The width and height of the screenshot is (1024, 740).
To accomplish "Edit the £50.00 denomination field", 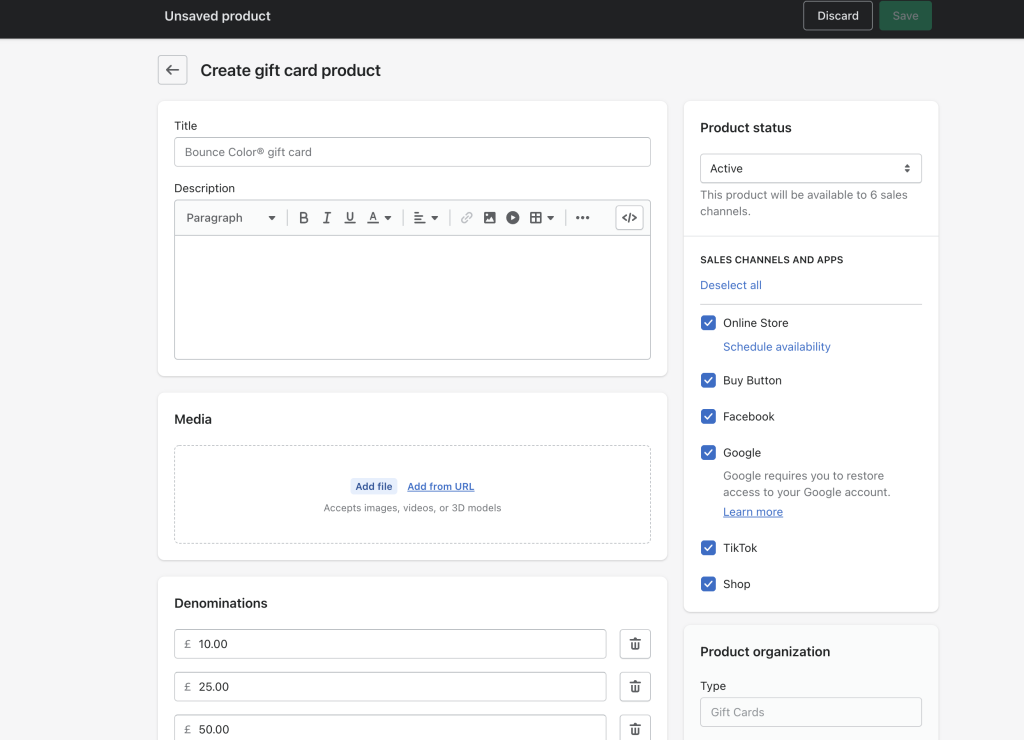I will [x=390, y=729].
